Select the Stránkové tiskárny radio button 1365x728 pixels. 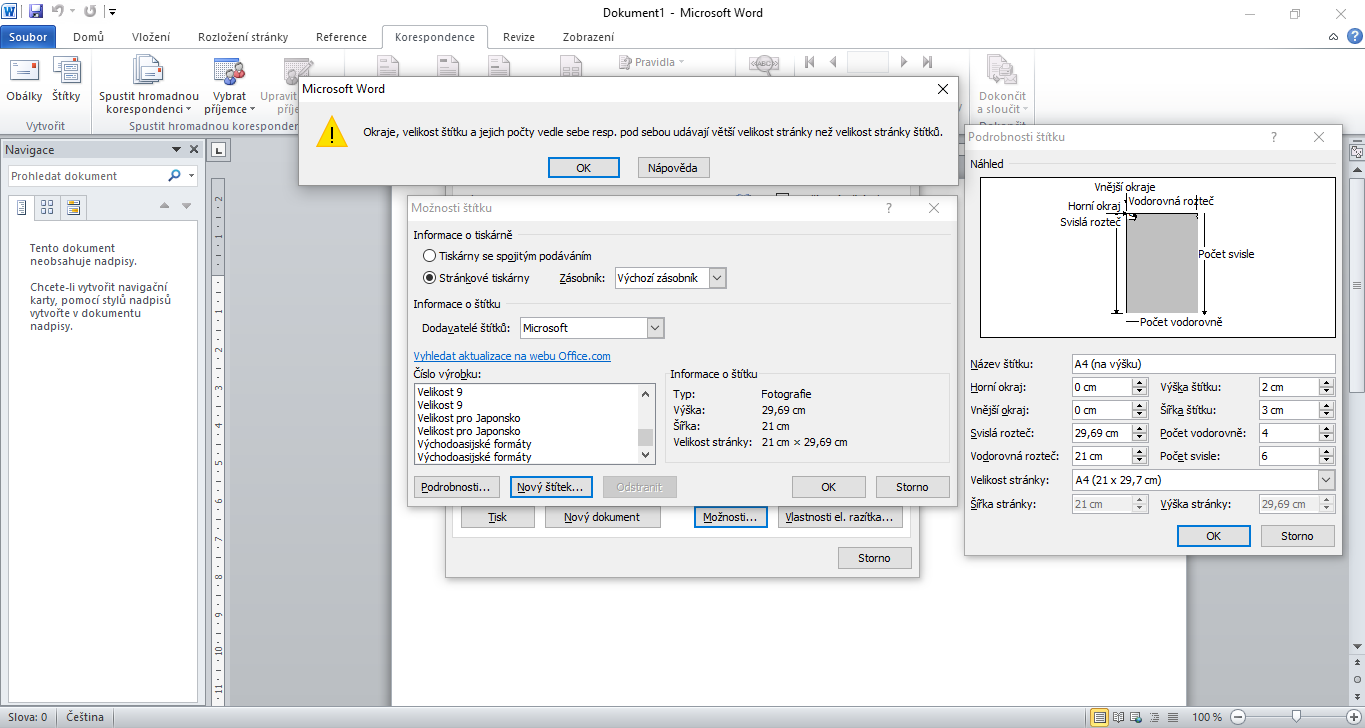click(429, 278)
